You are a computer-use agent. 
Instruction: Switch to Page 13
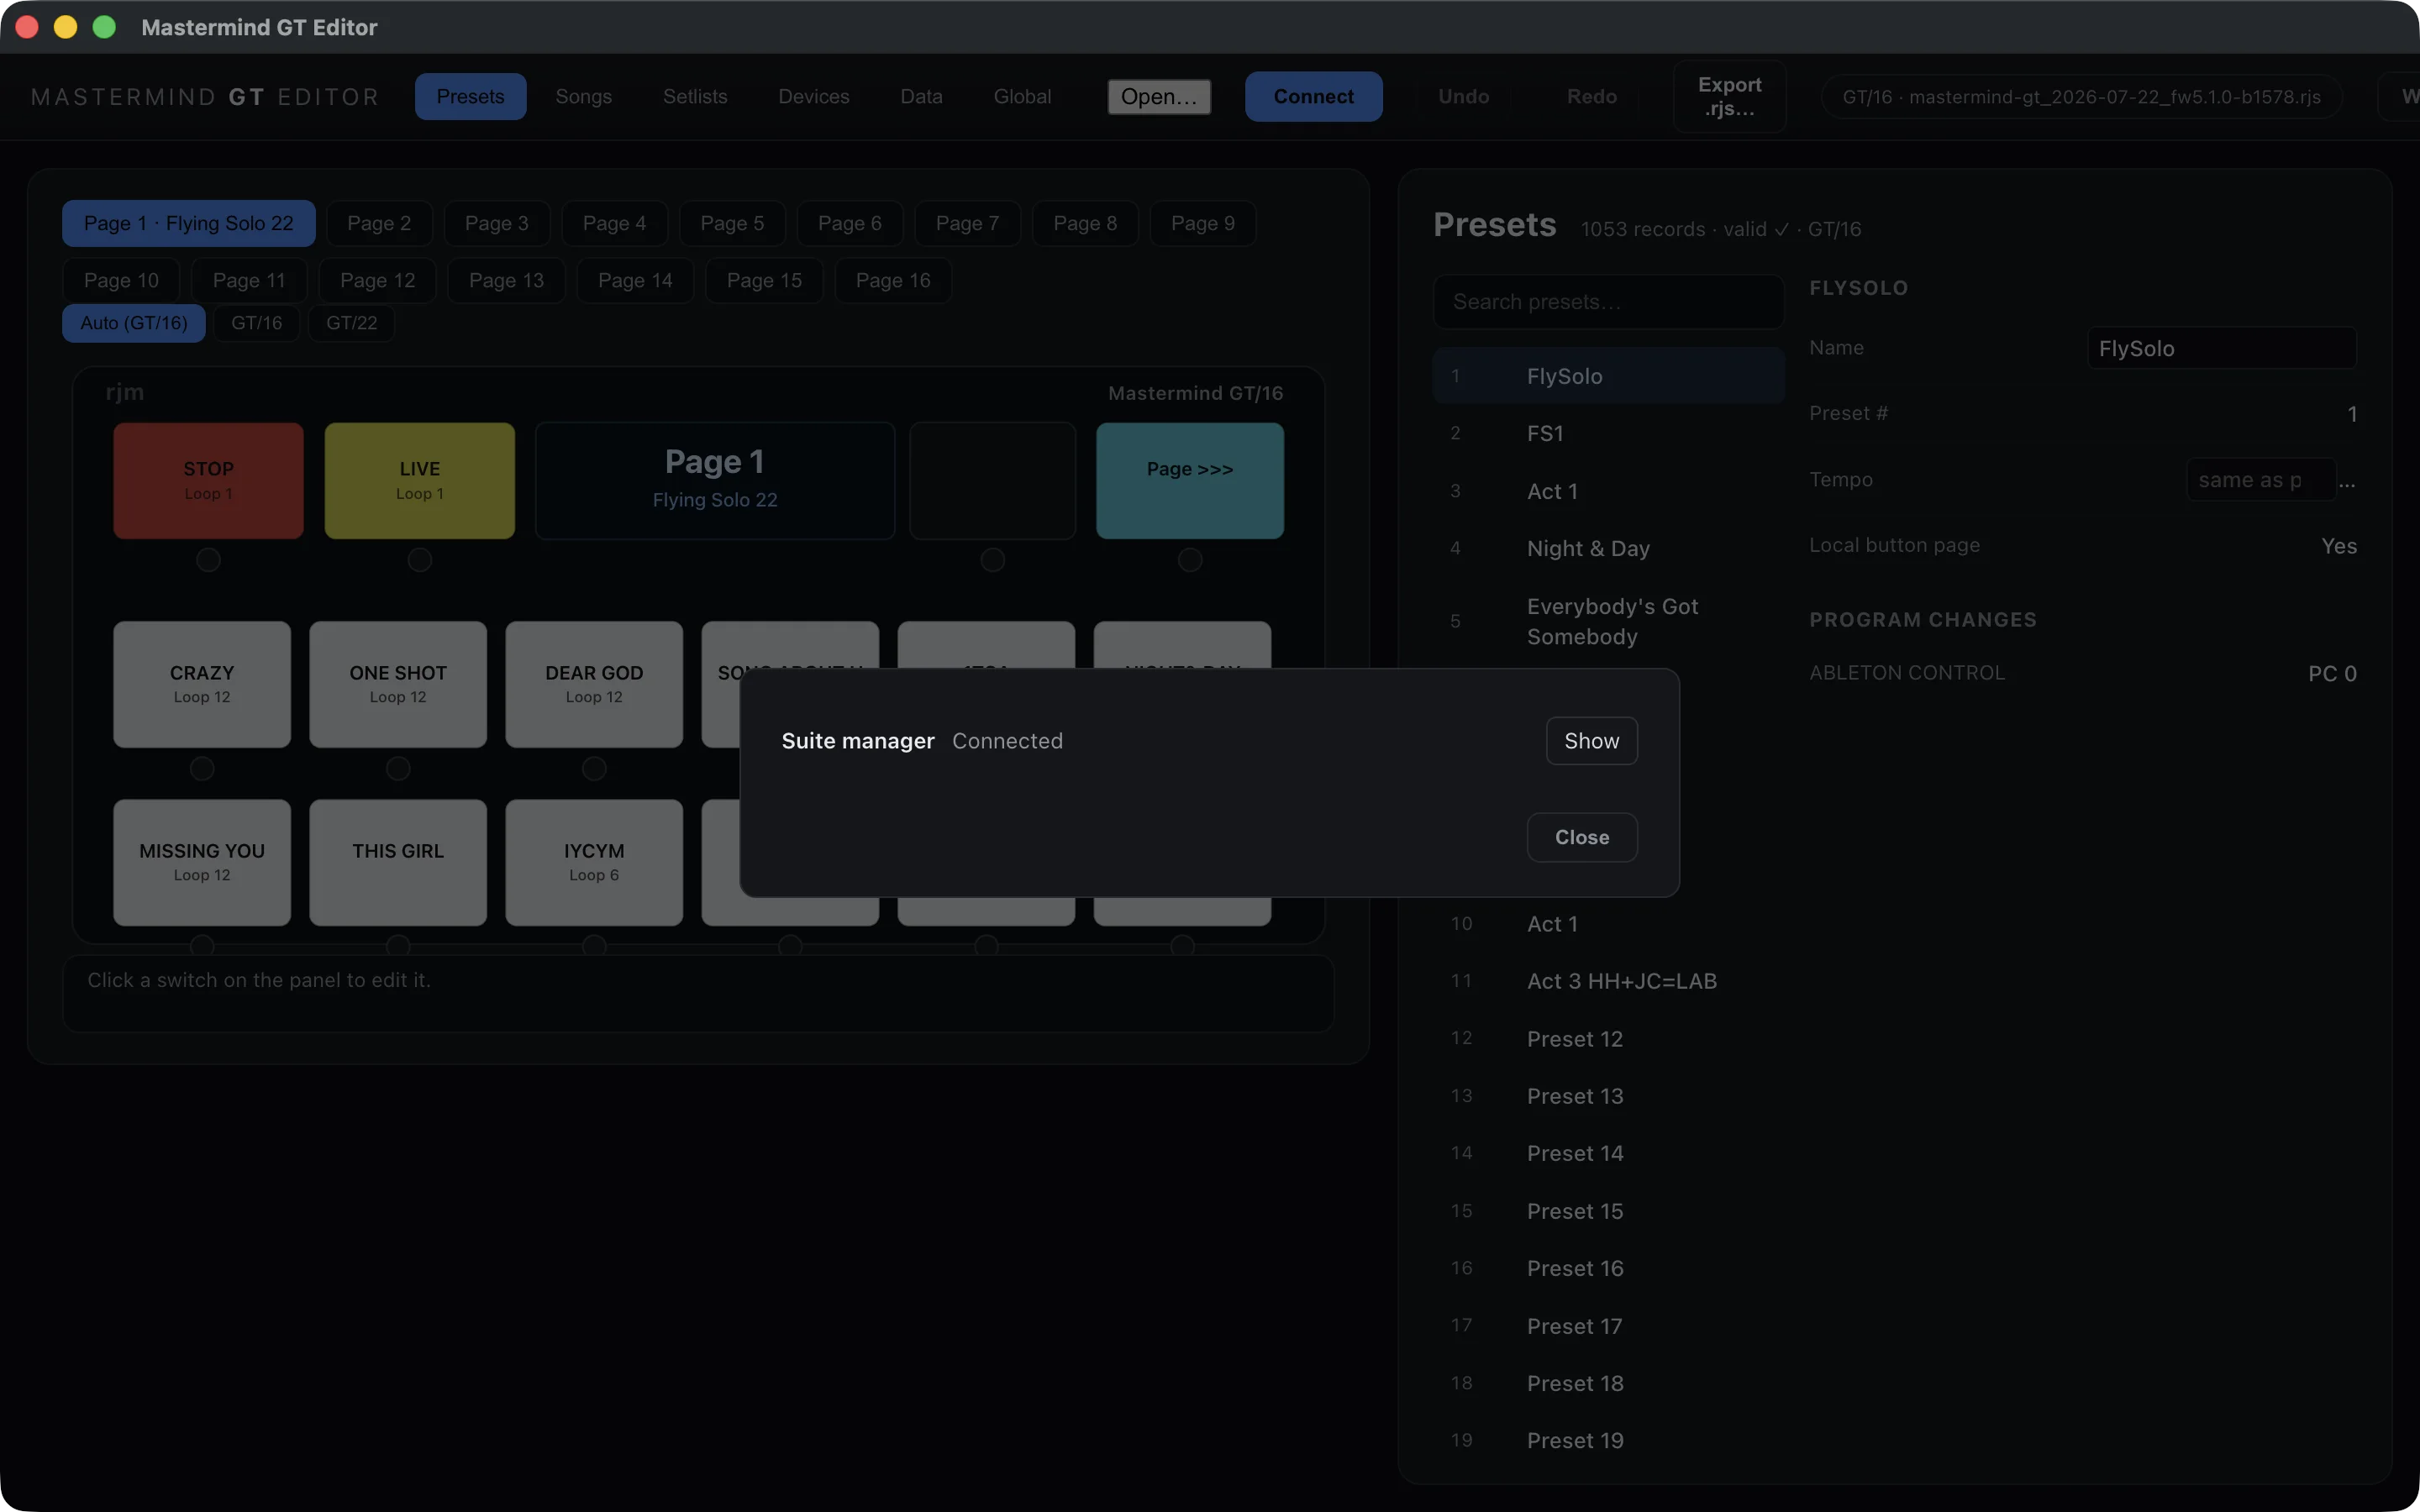point(507,280)
